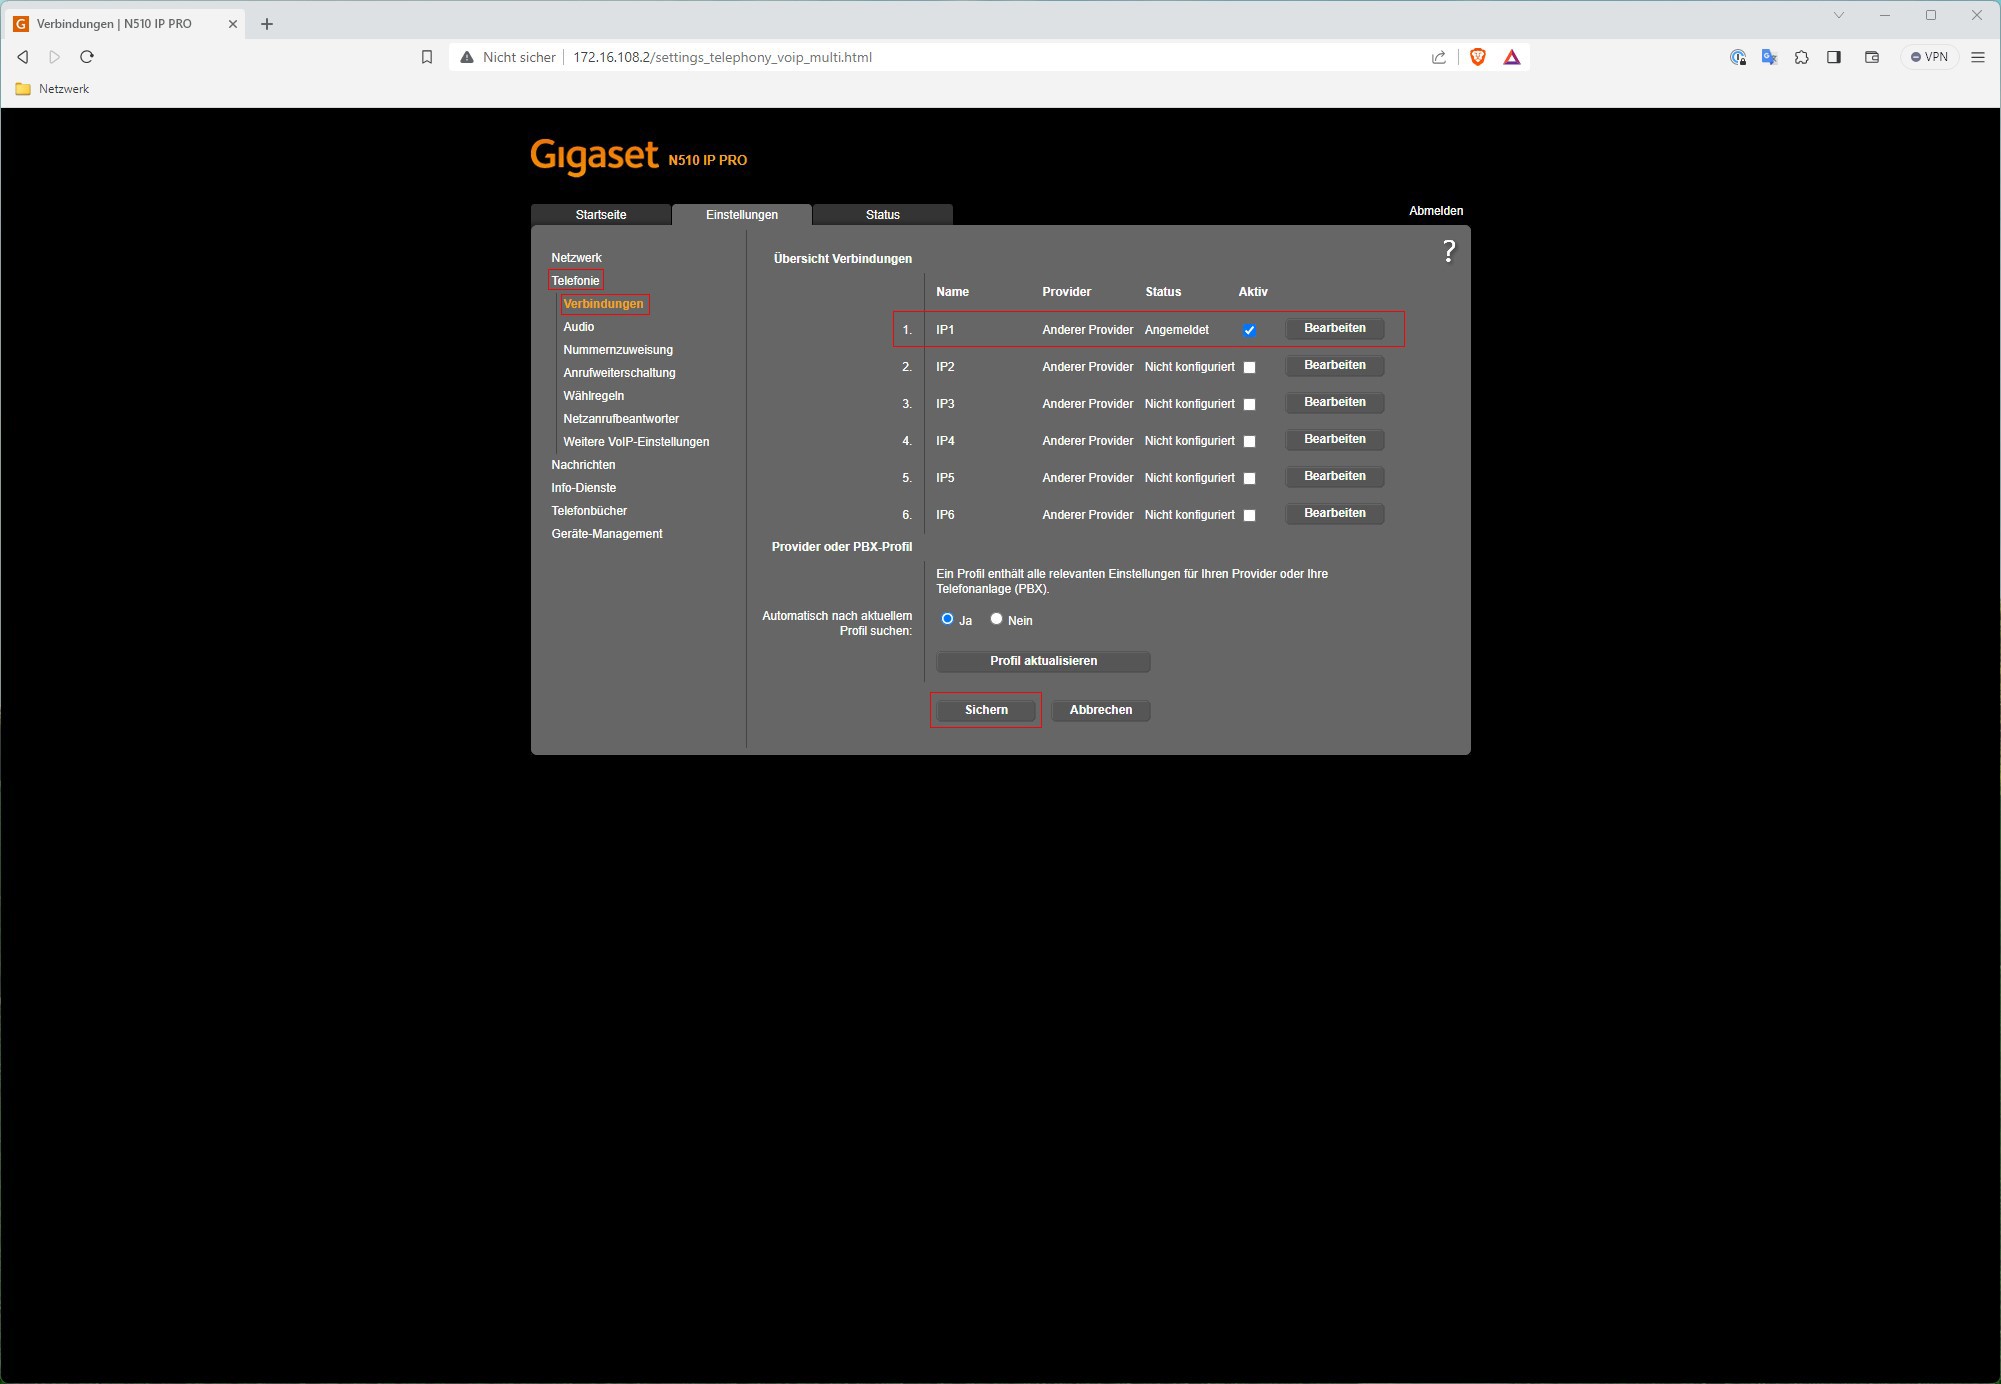This screenshot has height=1384, width=2001.
Task: Select Verbindungen in the sidebar
Action: coord(603,304)
